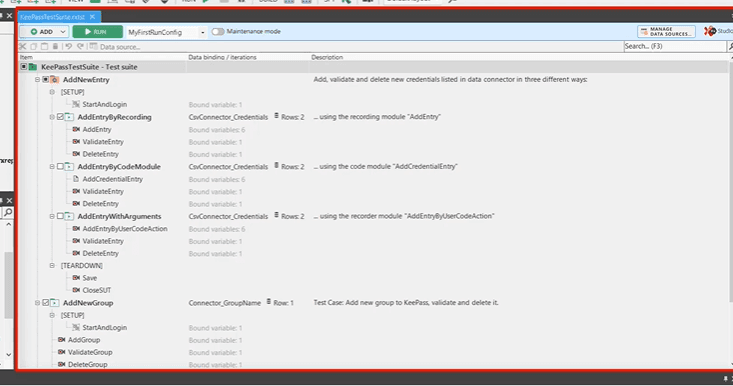Click the AddNewEntry smart folder icon
Screen dimensions: 733x386
(55, 79)
